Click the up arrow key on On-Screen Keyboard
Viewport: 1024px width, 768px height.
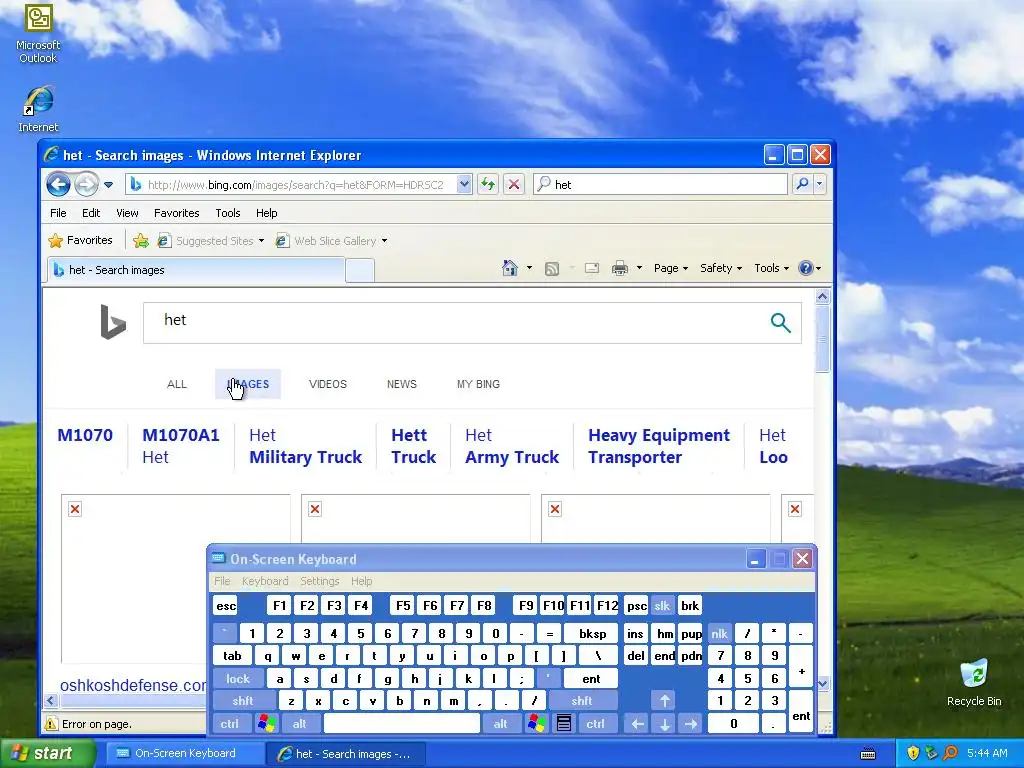point(664,701)
